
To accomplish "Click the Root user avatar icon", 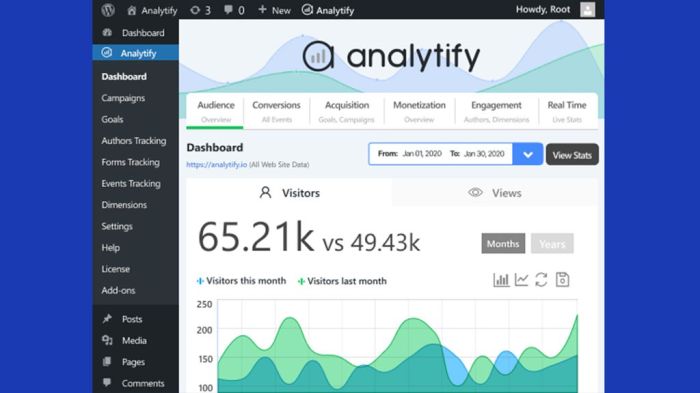I will click(x=588, y=9).
